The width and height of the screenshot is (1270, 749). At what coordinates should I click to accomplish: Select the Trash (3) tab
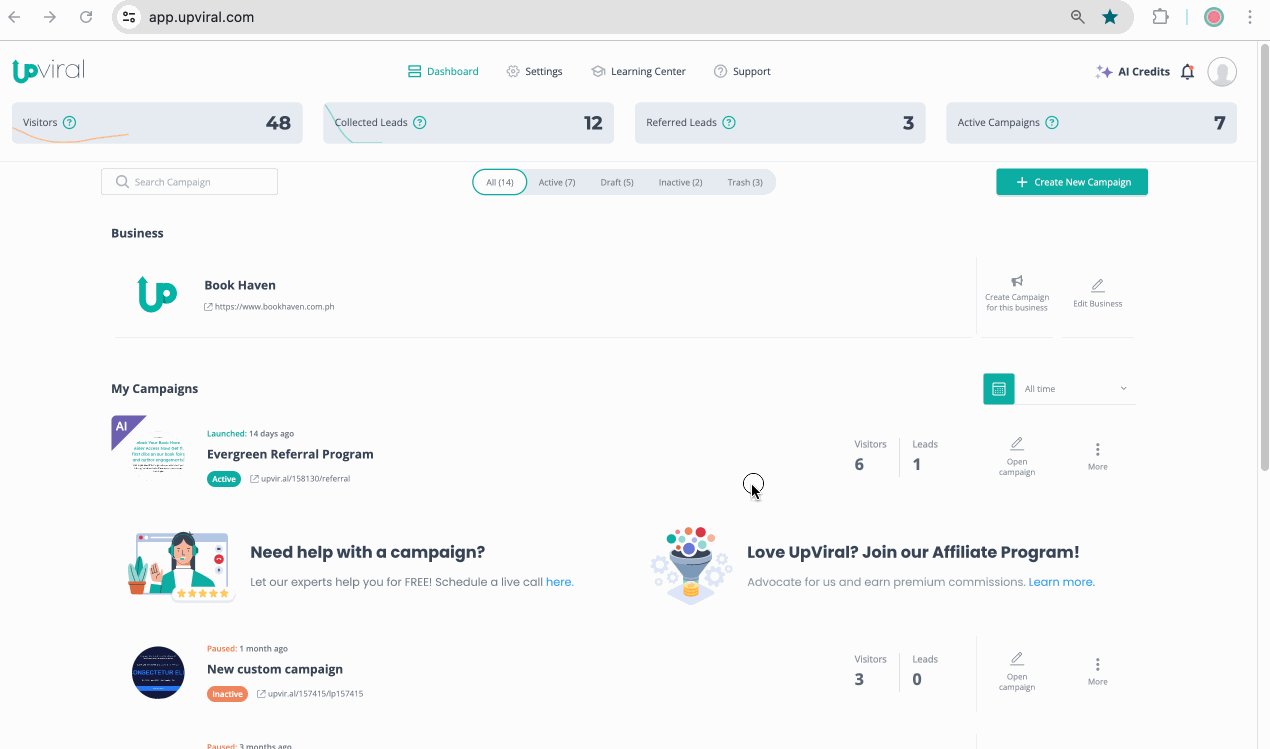tap(745, 182)
